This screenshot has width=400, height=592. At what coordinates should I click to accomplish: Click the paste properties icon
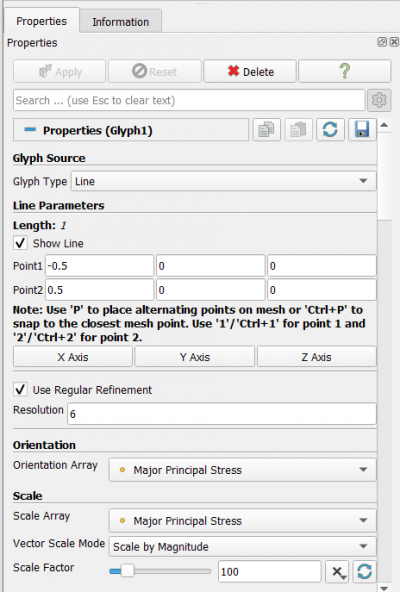click(x=298, y=130)
